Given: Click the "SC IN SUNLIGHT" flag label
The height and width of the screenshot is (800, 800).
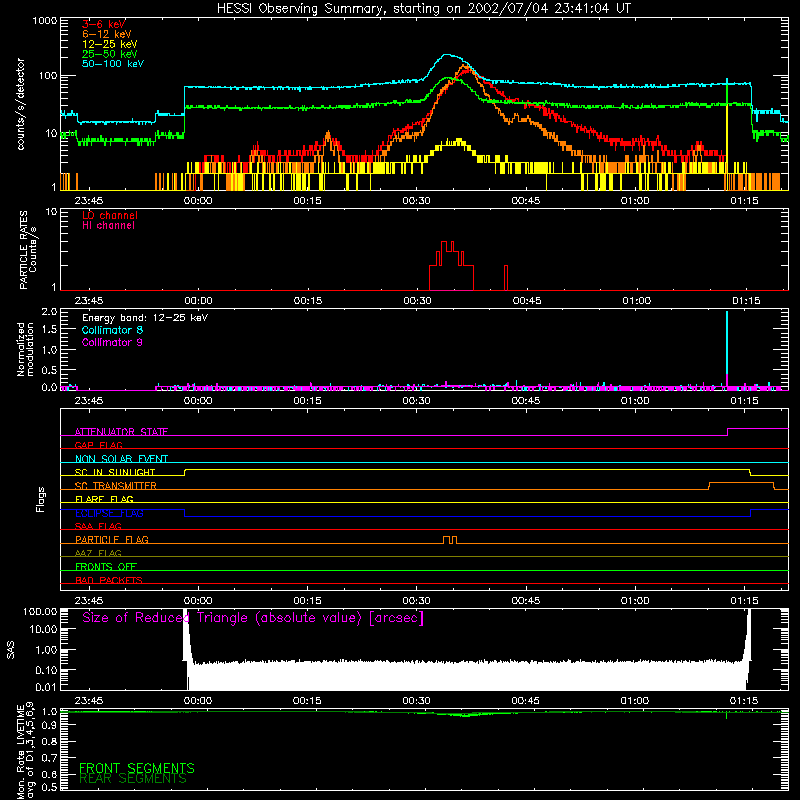Looking at the screenshot, I should pyautogui.click(x=115, y=472).
